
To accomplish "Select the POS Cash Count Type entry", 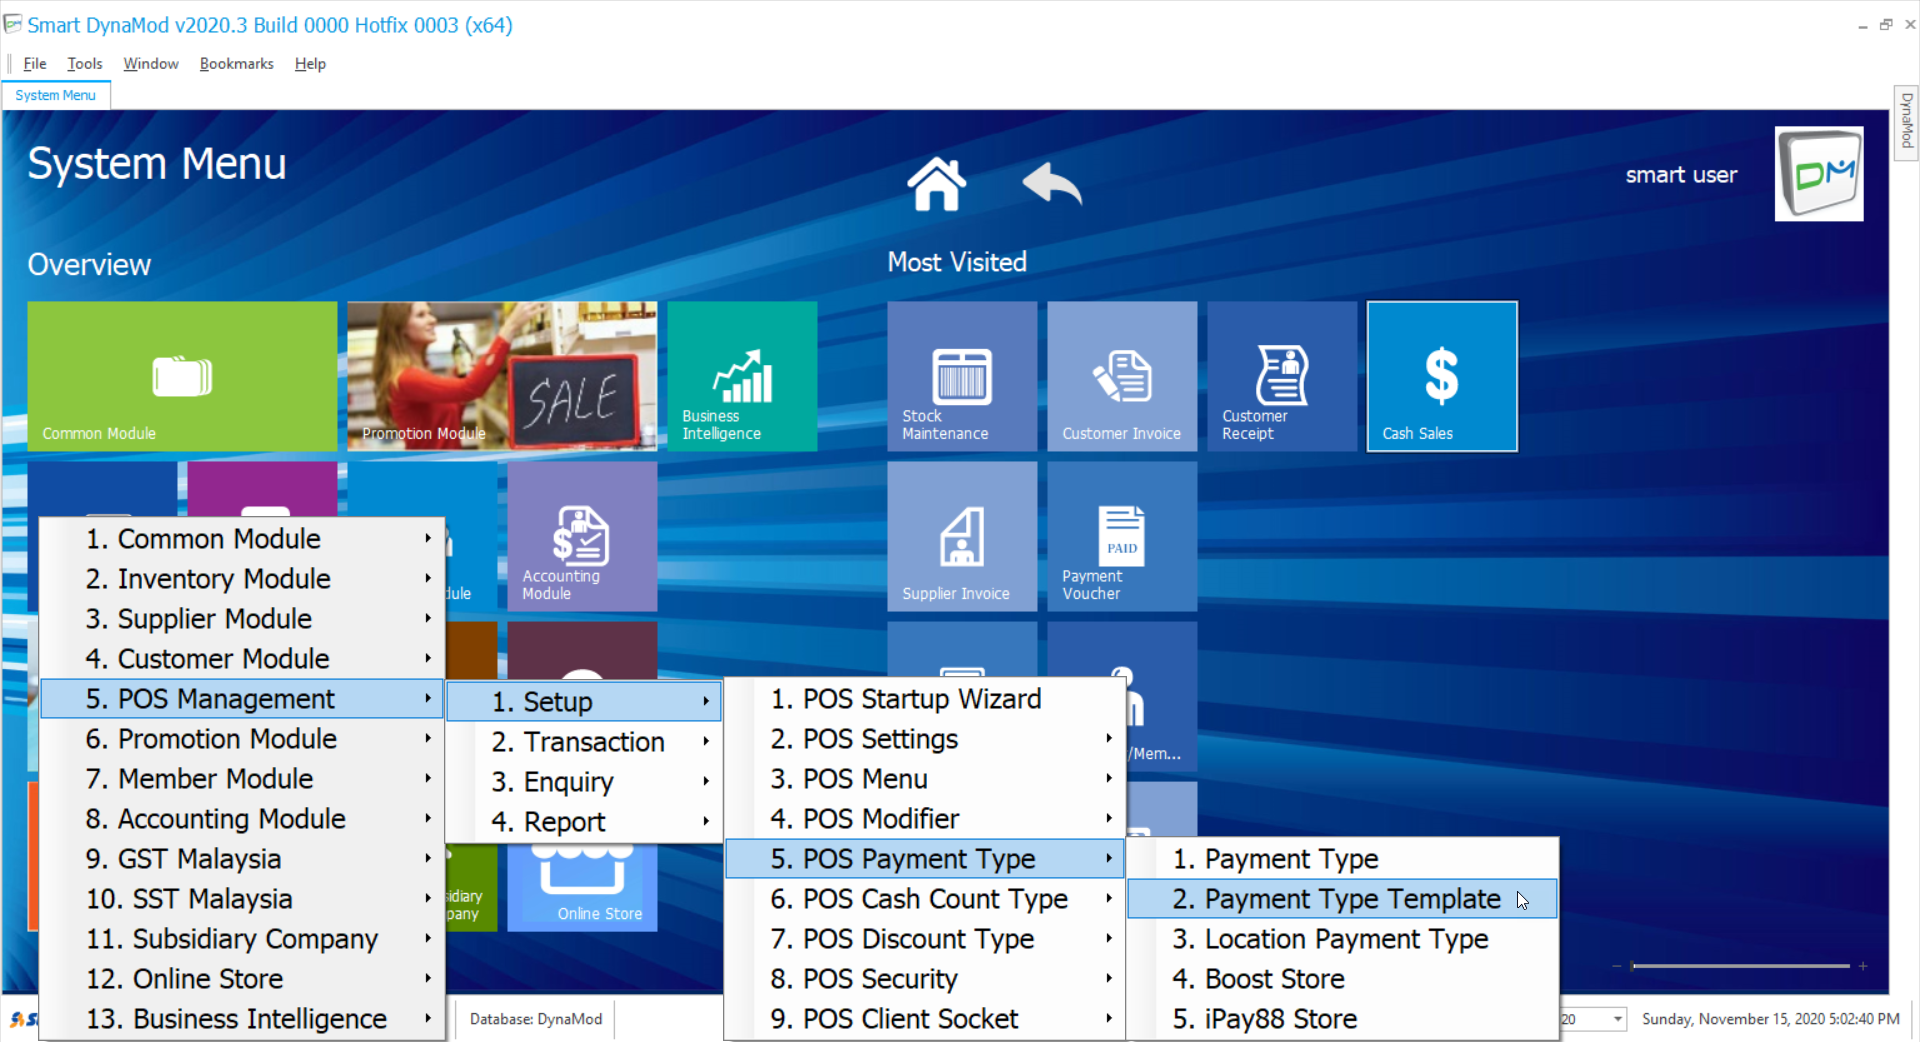I will [925, 898].
